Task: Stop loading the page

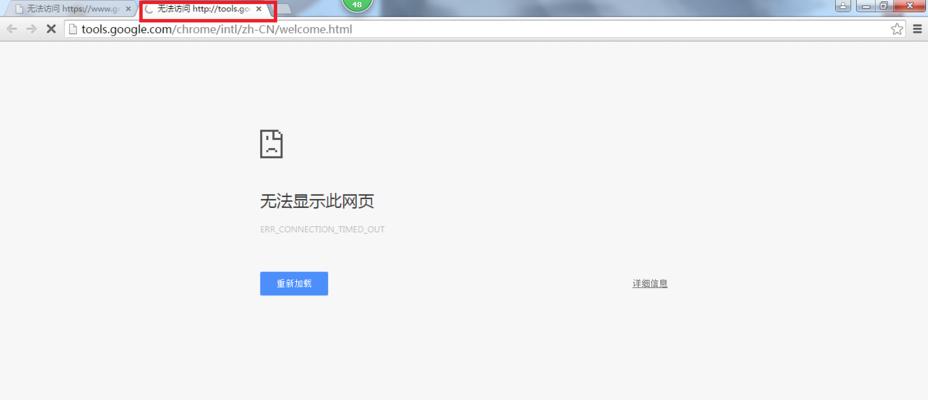Action: click(x=51, y=28)
